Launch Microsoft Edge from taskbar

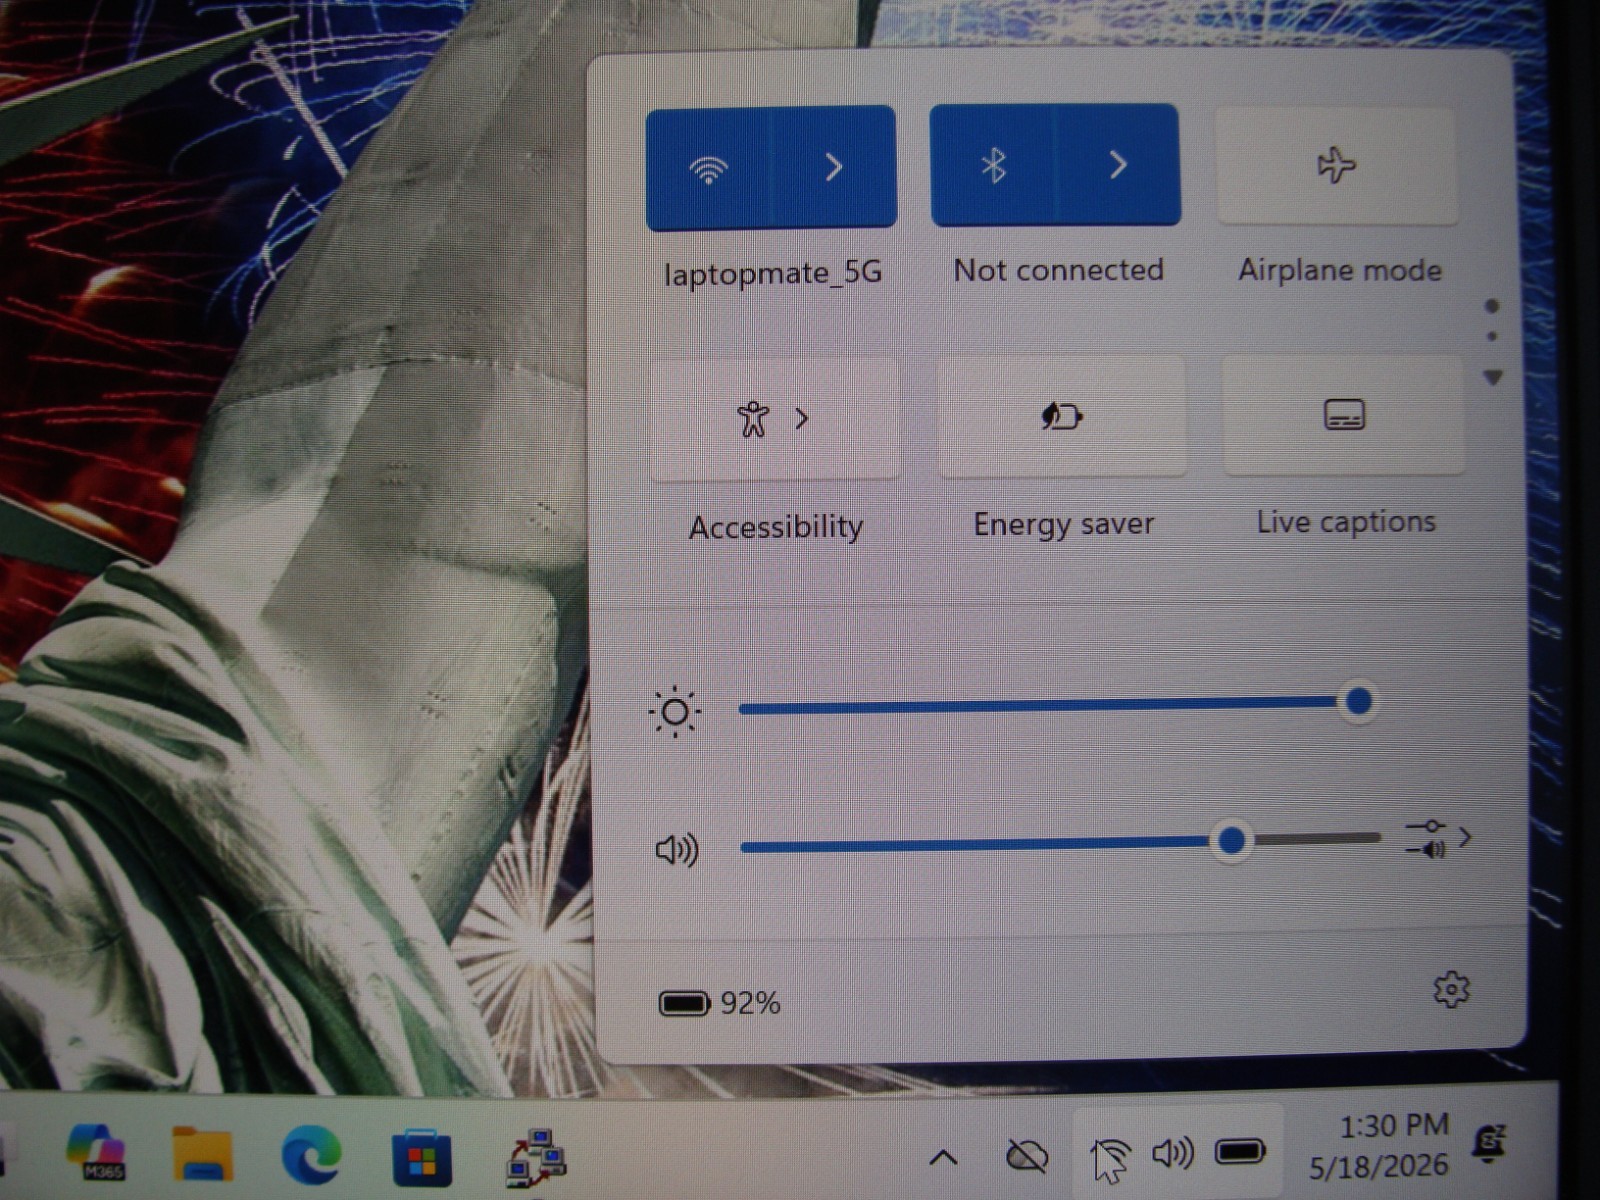311,1155
